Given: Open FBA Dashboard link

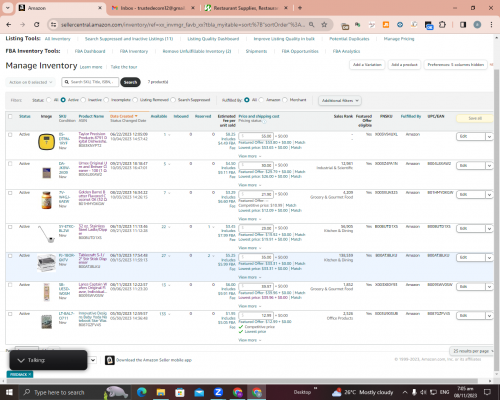Looking at the screenshot, I should (x=90, y=51).
